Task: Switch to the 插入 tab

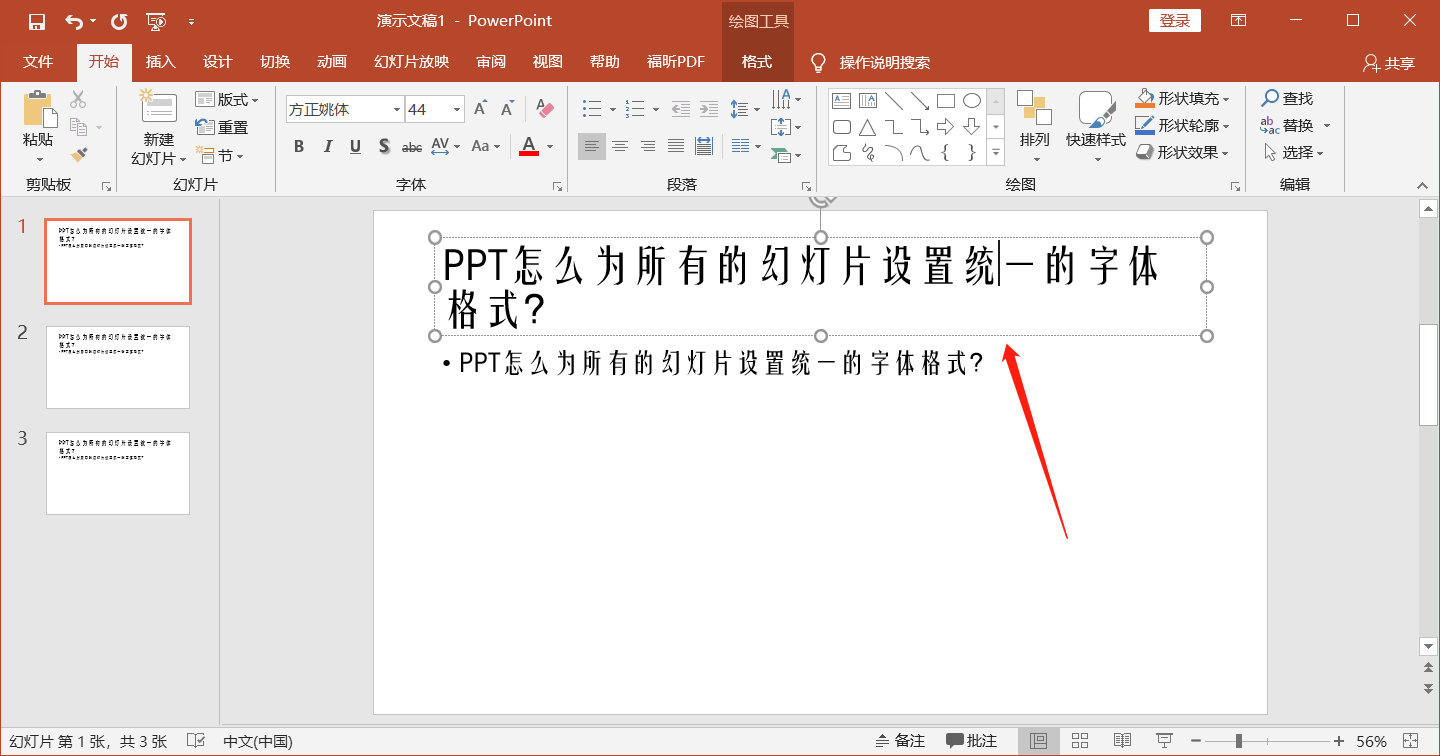Action: tap(160, 62)
